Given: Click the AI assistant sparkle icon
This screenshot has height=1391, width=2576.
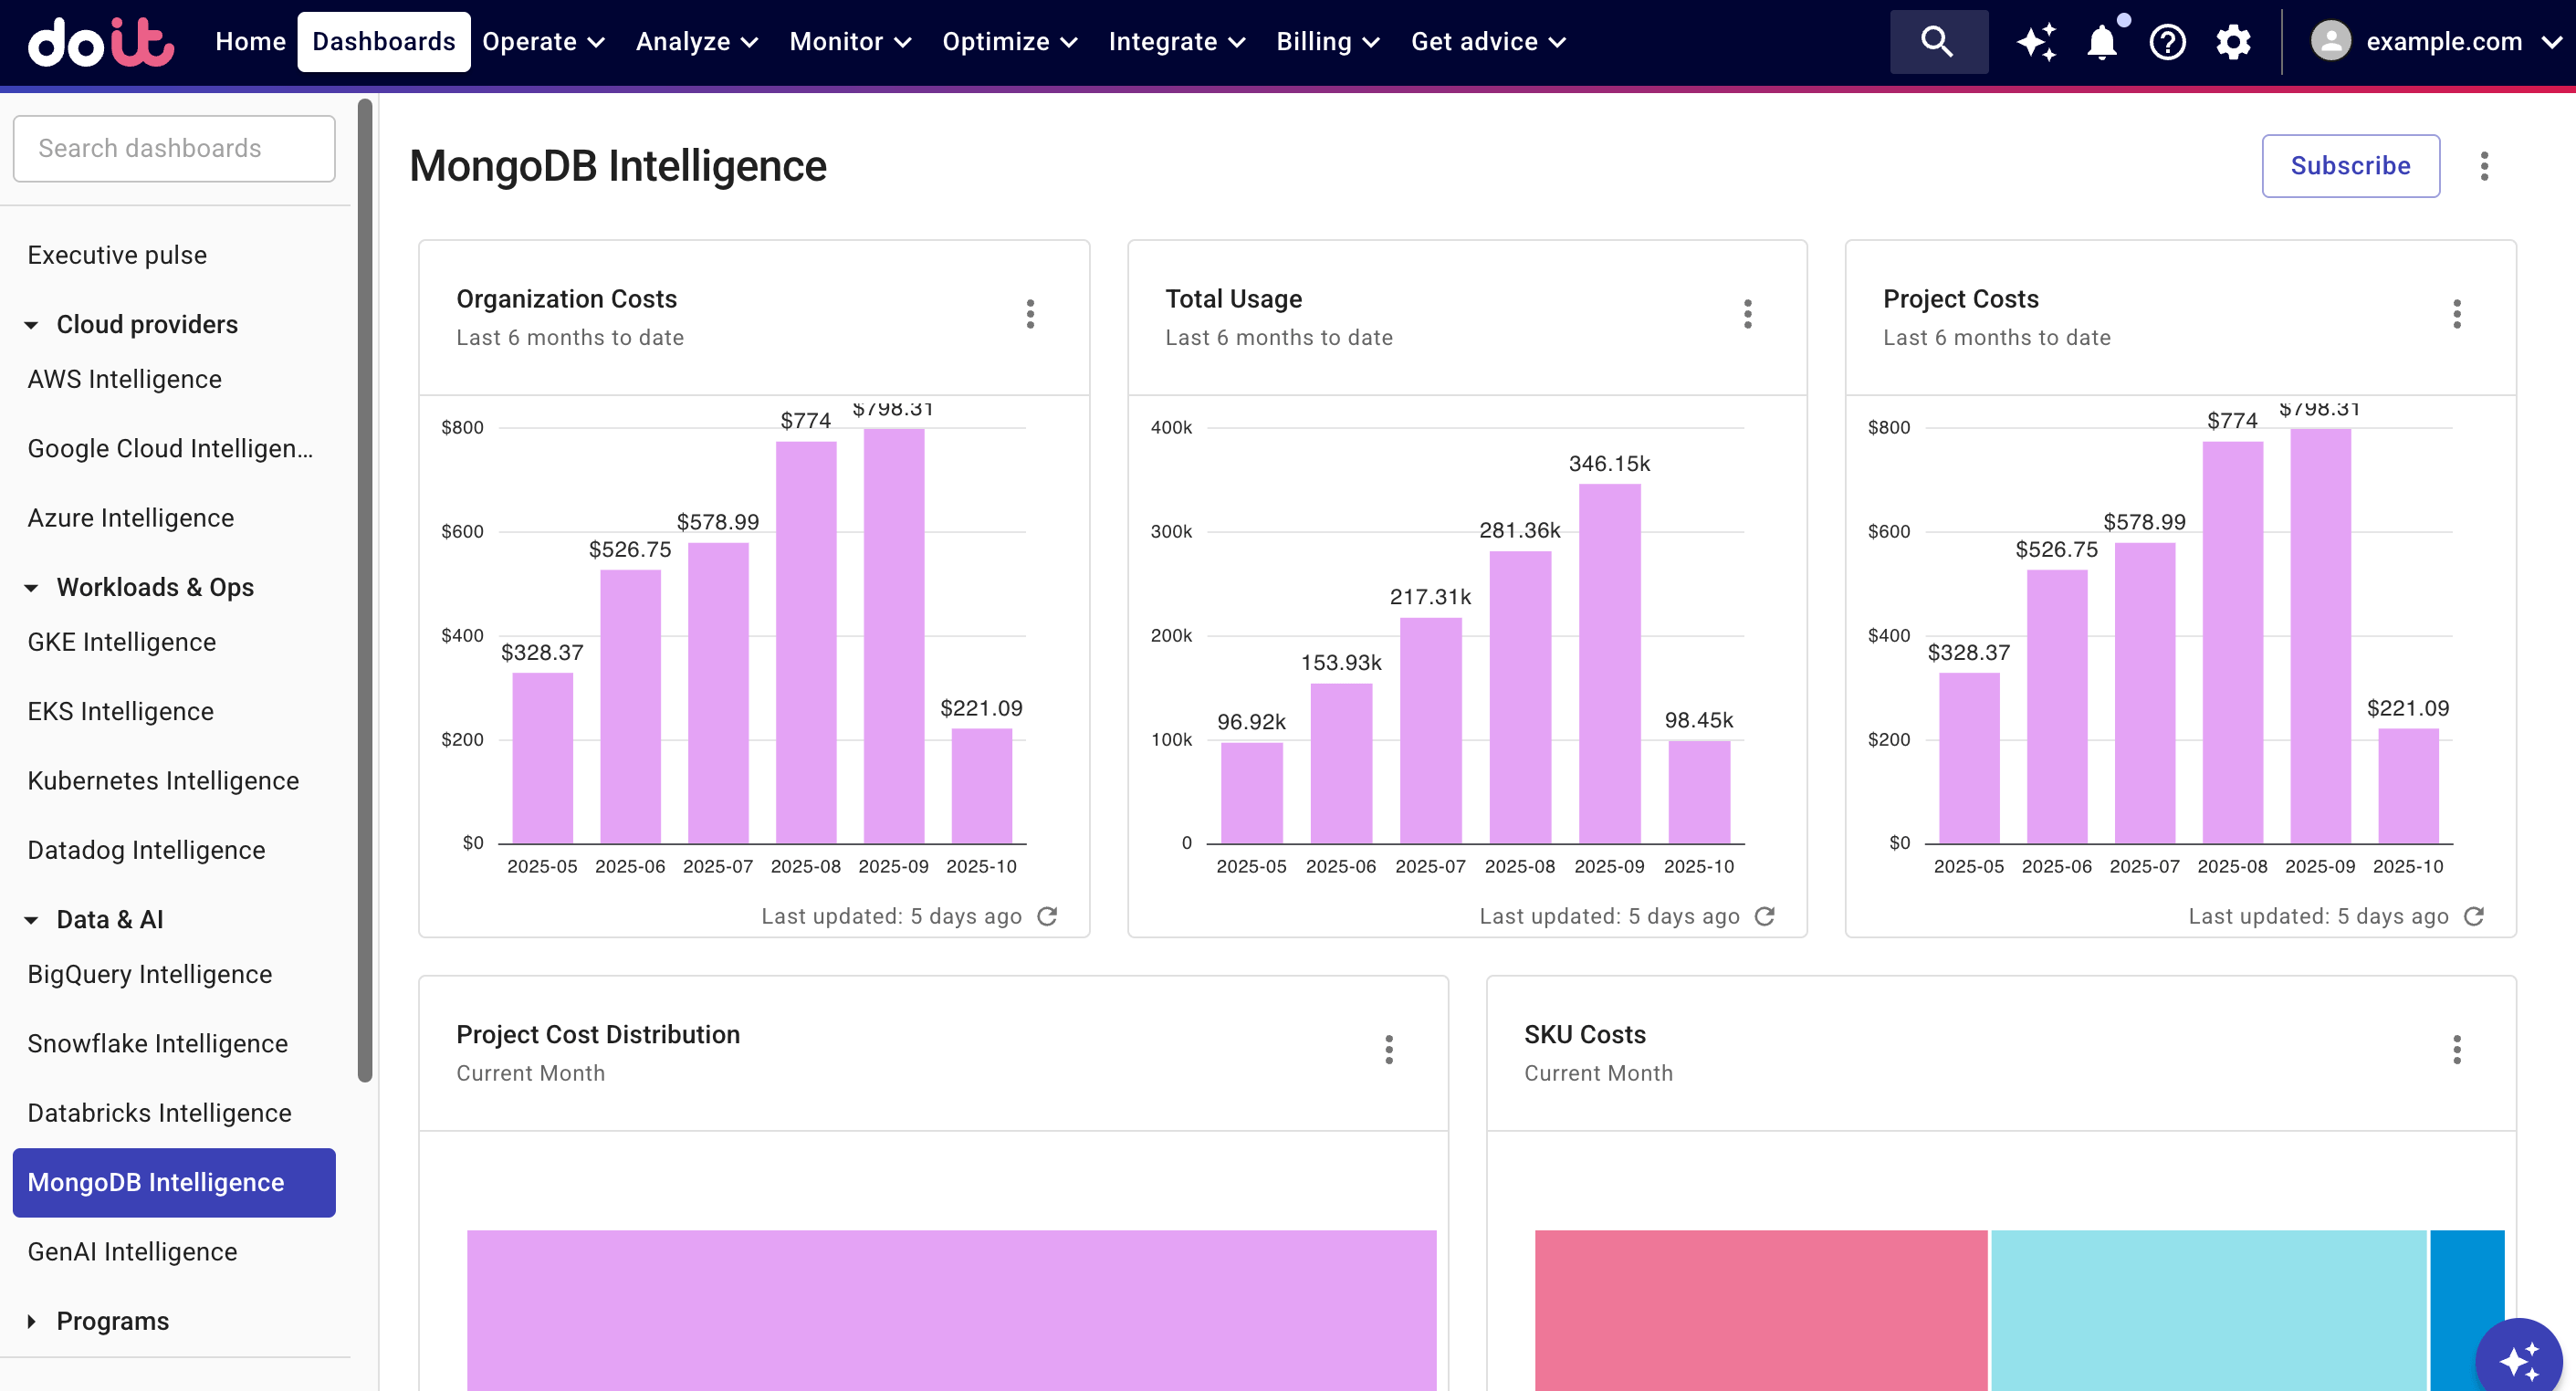Looking at the screenshot, I should click(x=2037, y=41).
